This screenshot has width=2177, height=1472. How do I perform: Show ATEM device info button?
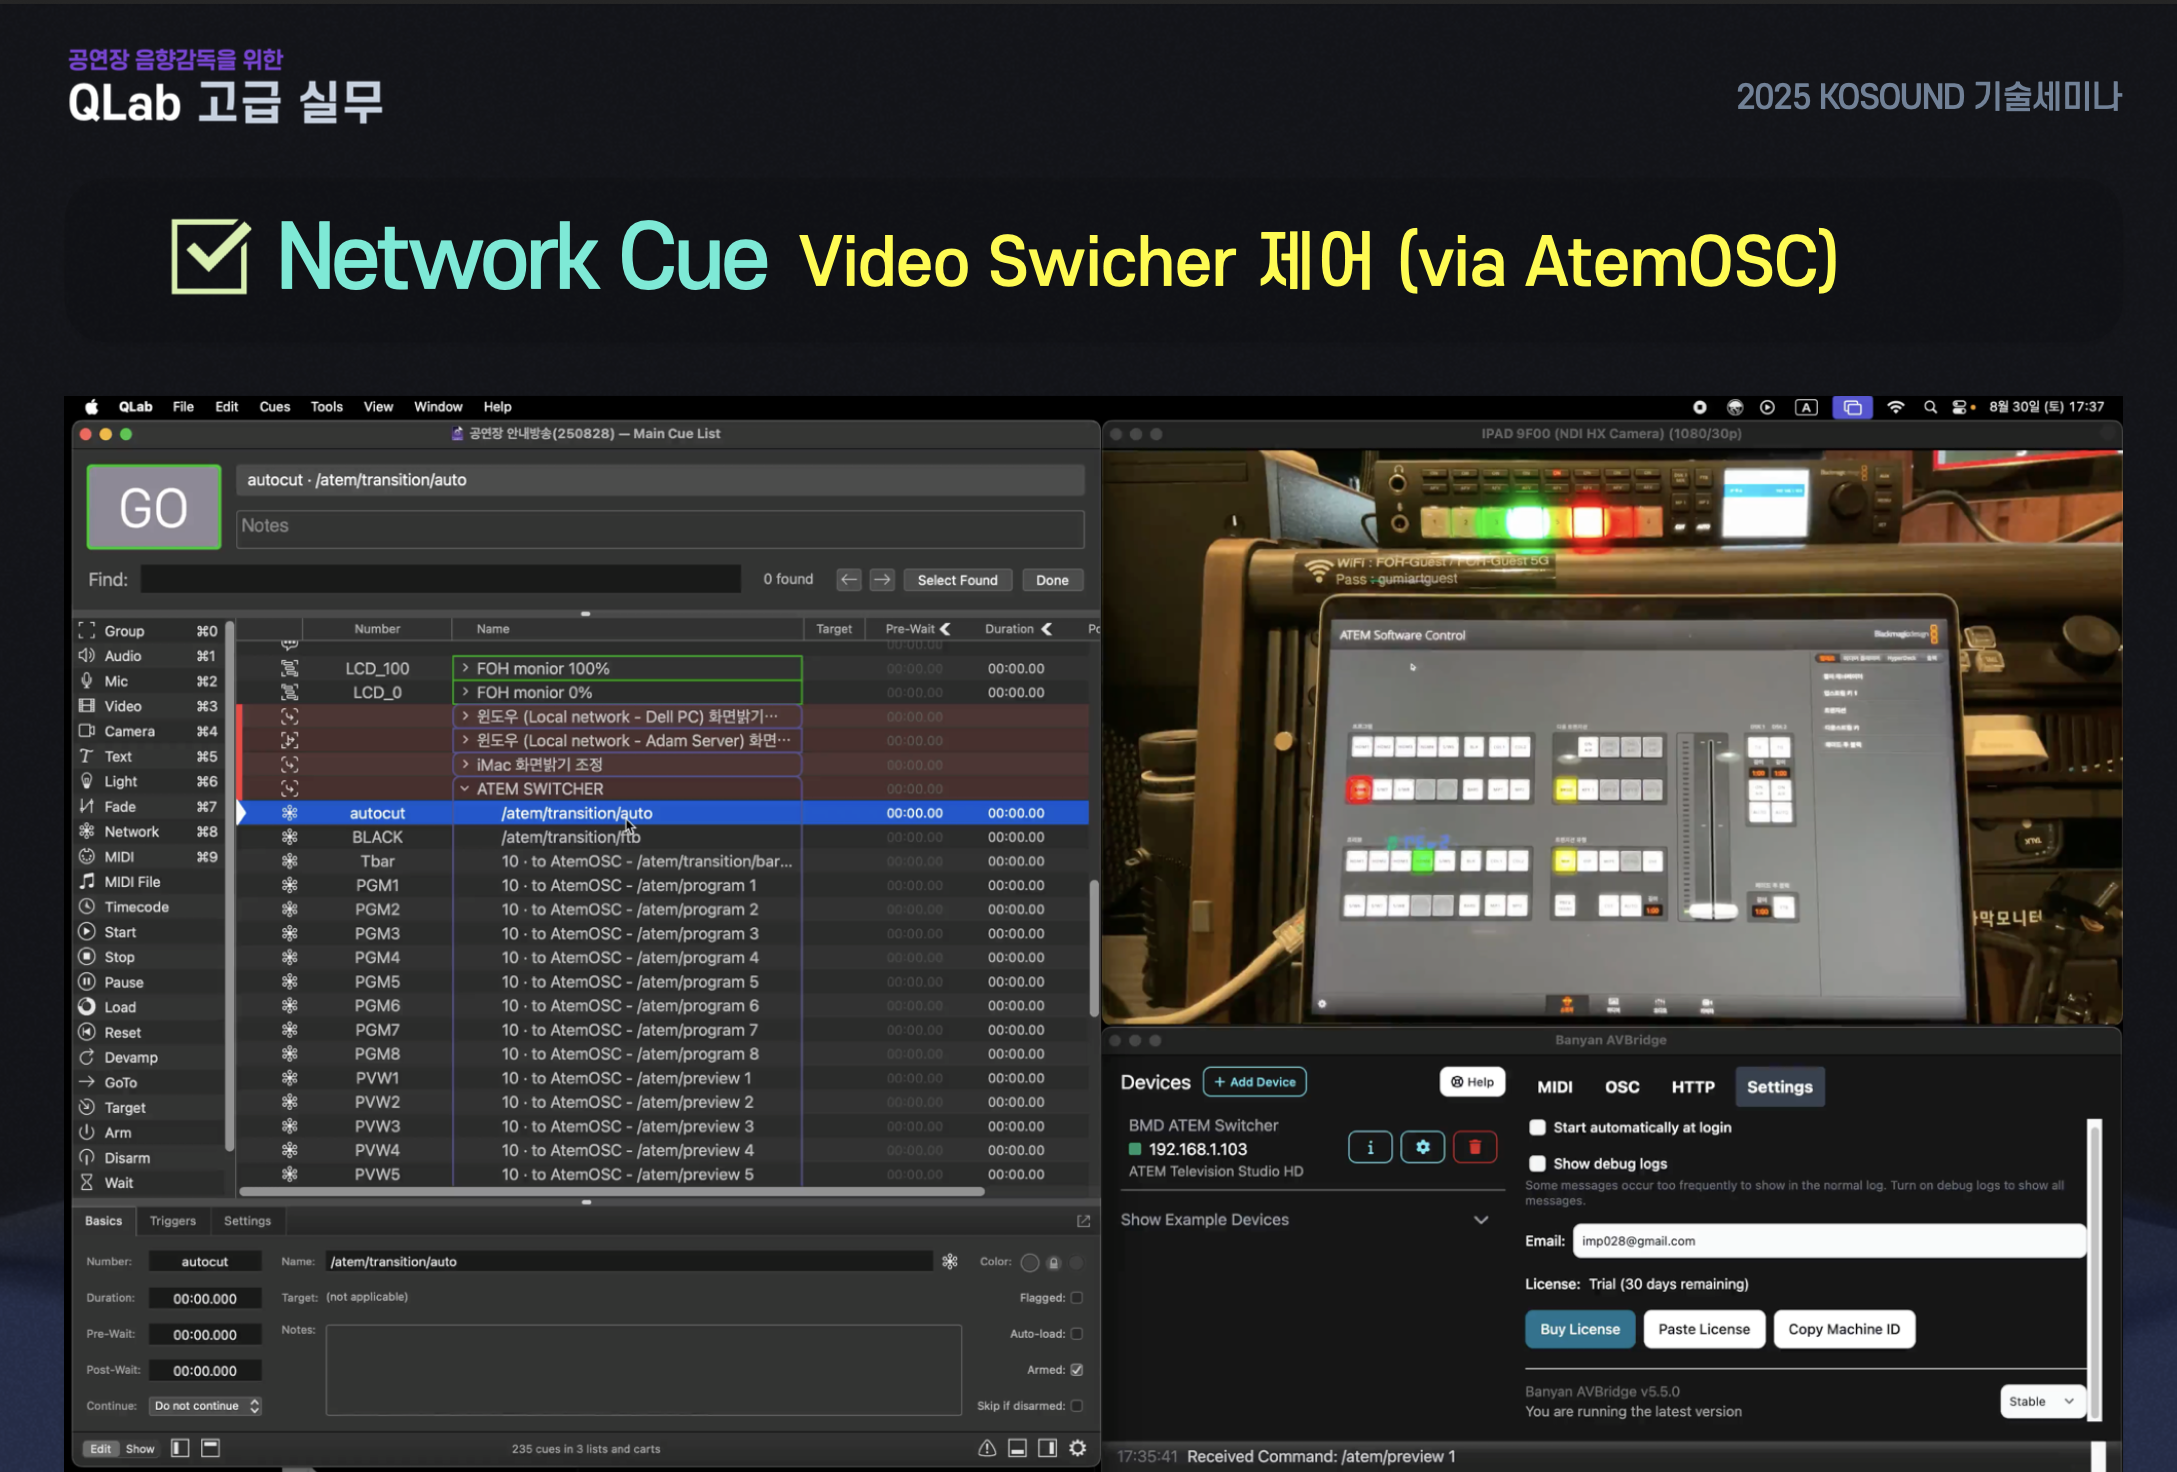[x=1370, y=1147]
